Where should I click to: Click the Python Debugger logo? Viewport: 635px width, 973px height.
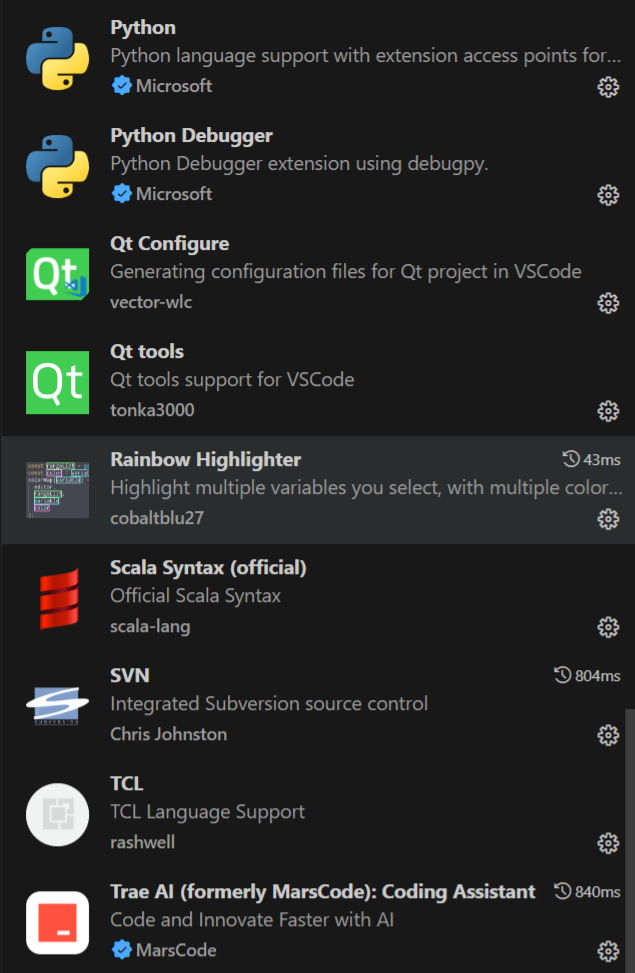(x=57, y=166)
